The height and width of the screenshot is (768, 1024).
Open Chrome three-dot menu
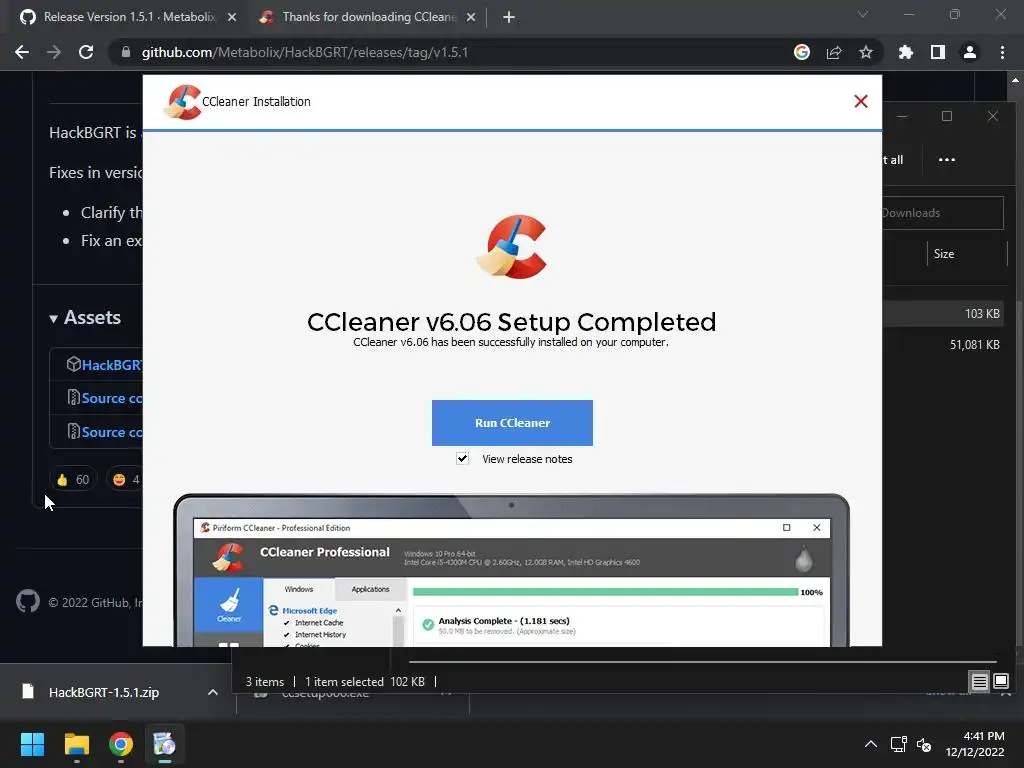(x=1002, y=52)
